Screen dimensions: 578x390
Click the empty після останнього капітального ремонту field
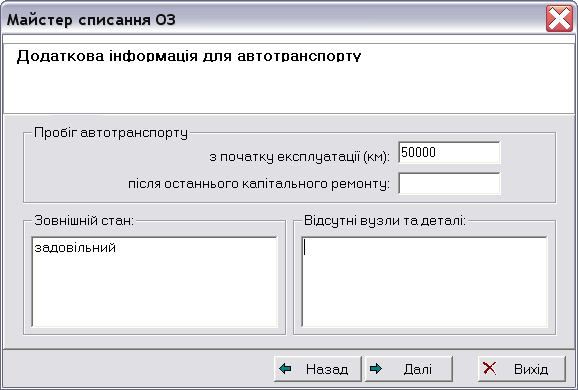[449, 183]
